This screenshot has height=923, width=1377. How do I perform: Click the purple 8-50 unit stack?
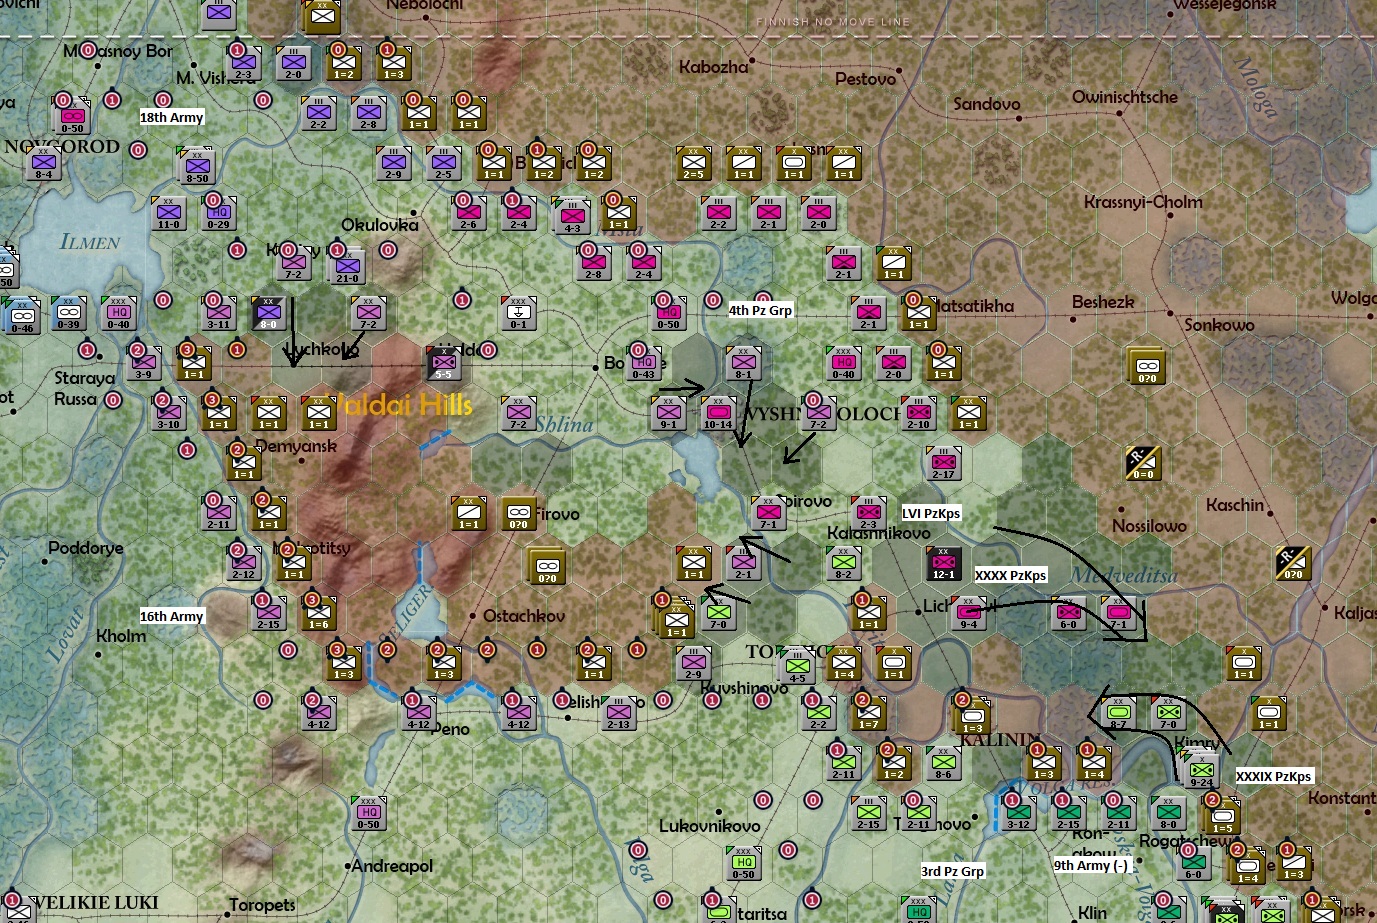[197, 165]
